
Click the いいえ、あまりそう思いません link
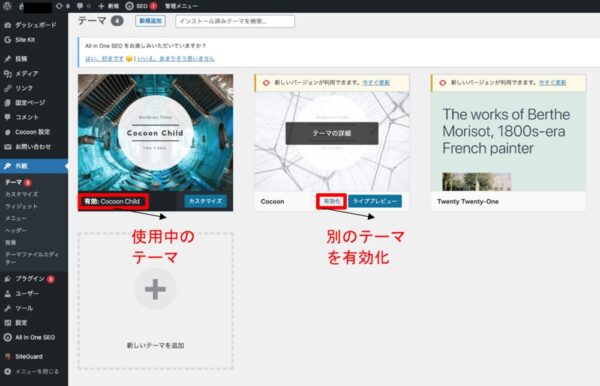coord(176,59)
